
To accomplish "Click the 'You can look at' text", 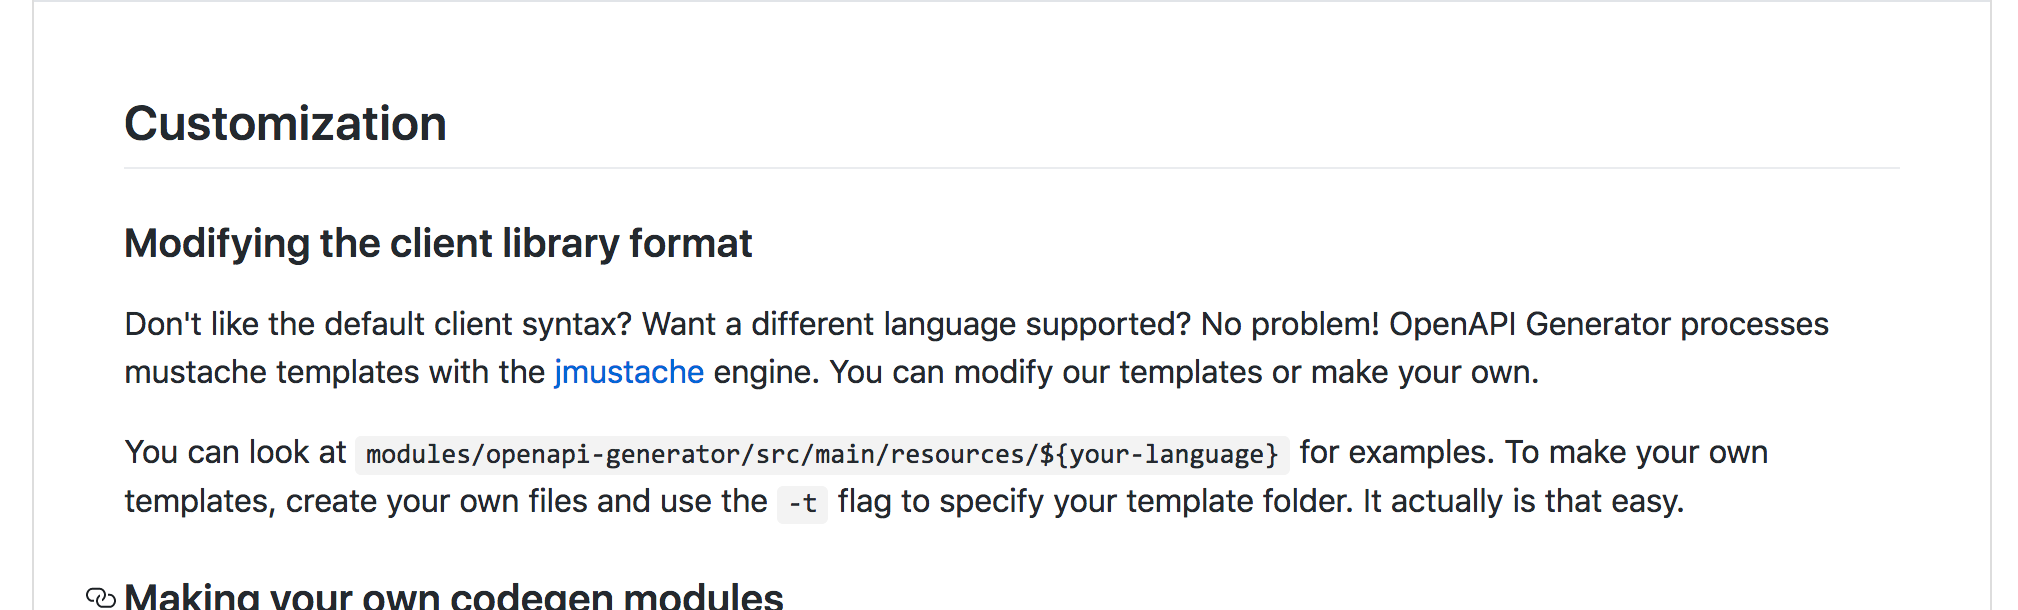I will pos(235,452).
